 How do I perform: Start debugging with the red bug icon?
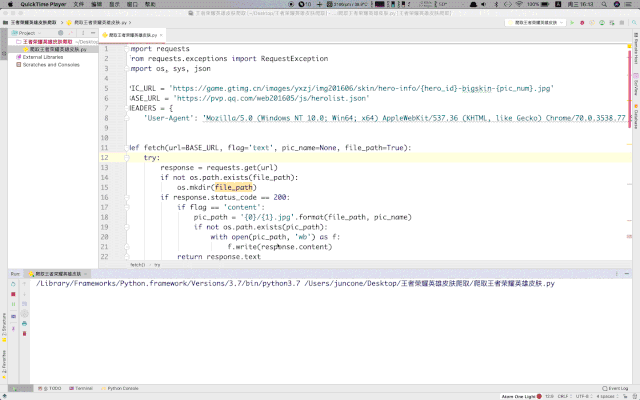(x=582, y=22)
